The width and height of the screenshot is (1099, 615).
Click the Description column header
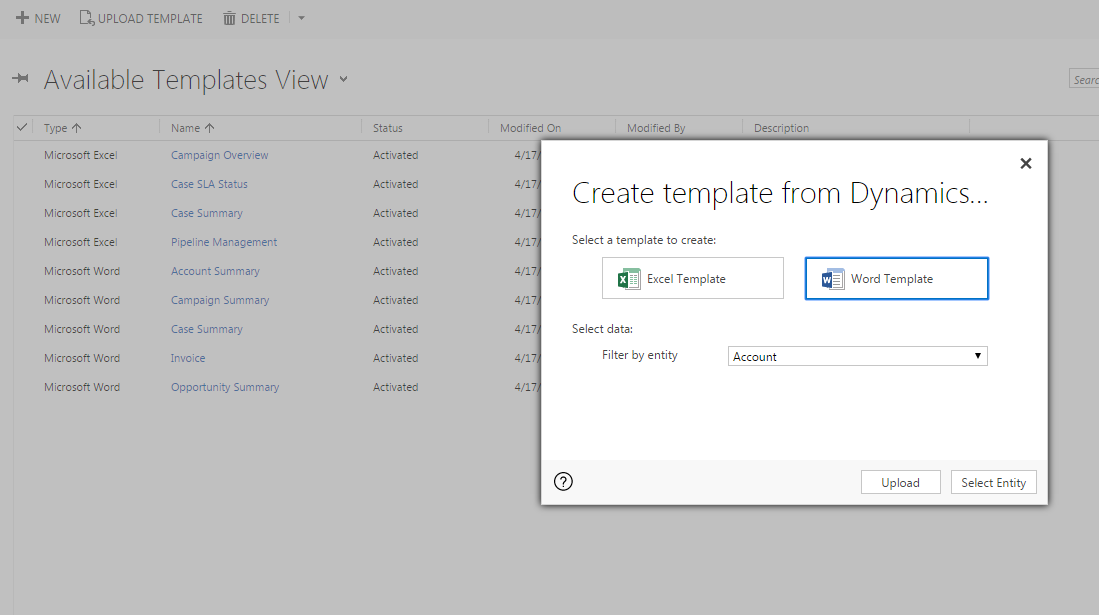[x=781, y=128]
